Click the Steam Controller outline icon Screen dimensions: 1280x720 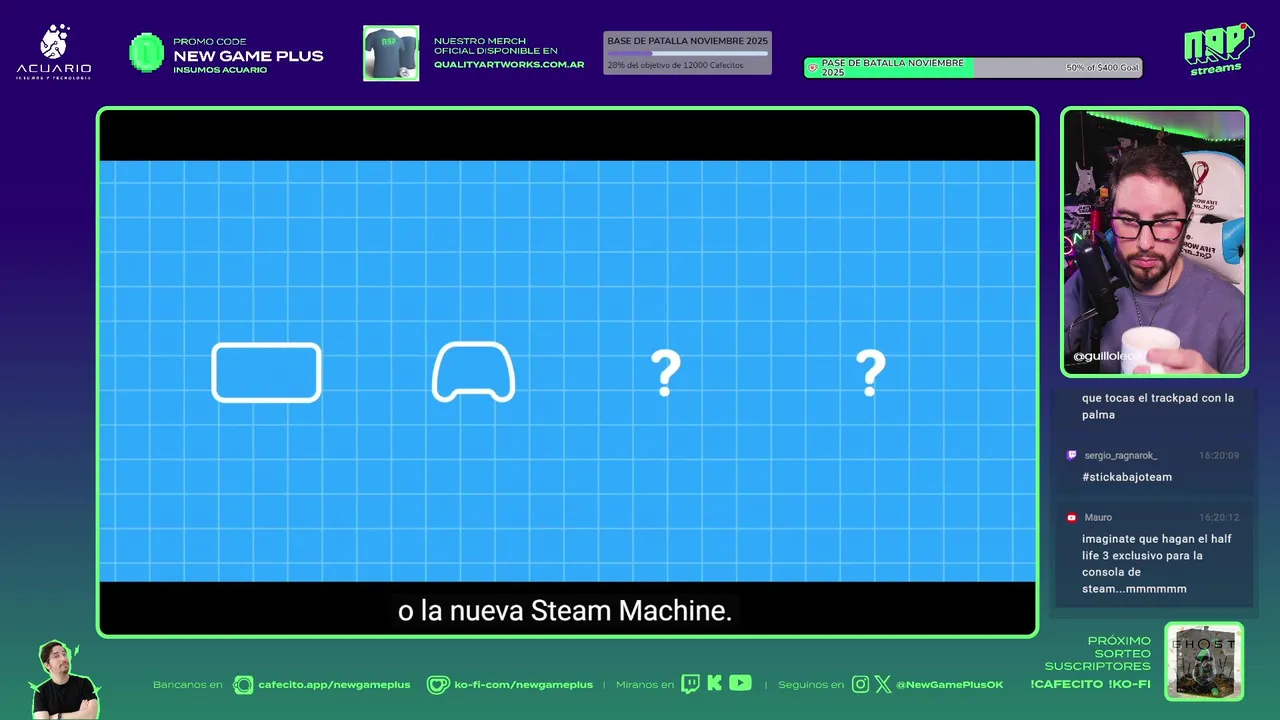[x=473, y=372]
